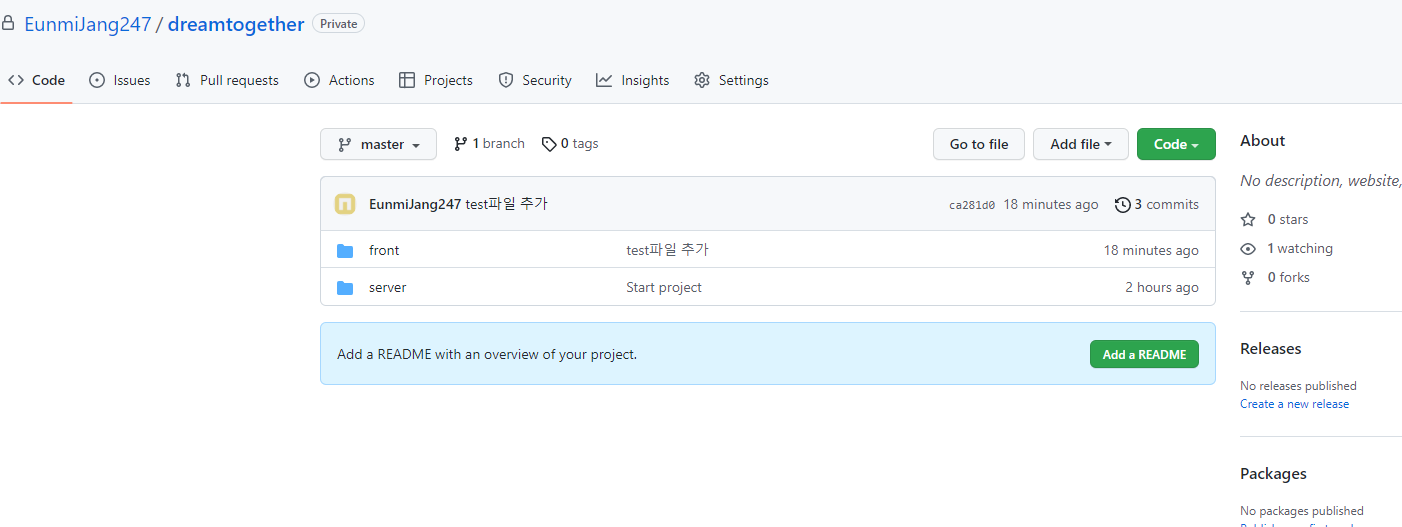Click the front folder icon

[x=345, y=250]
